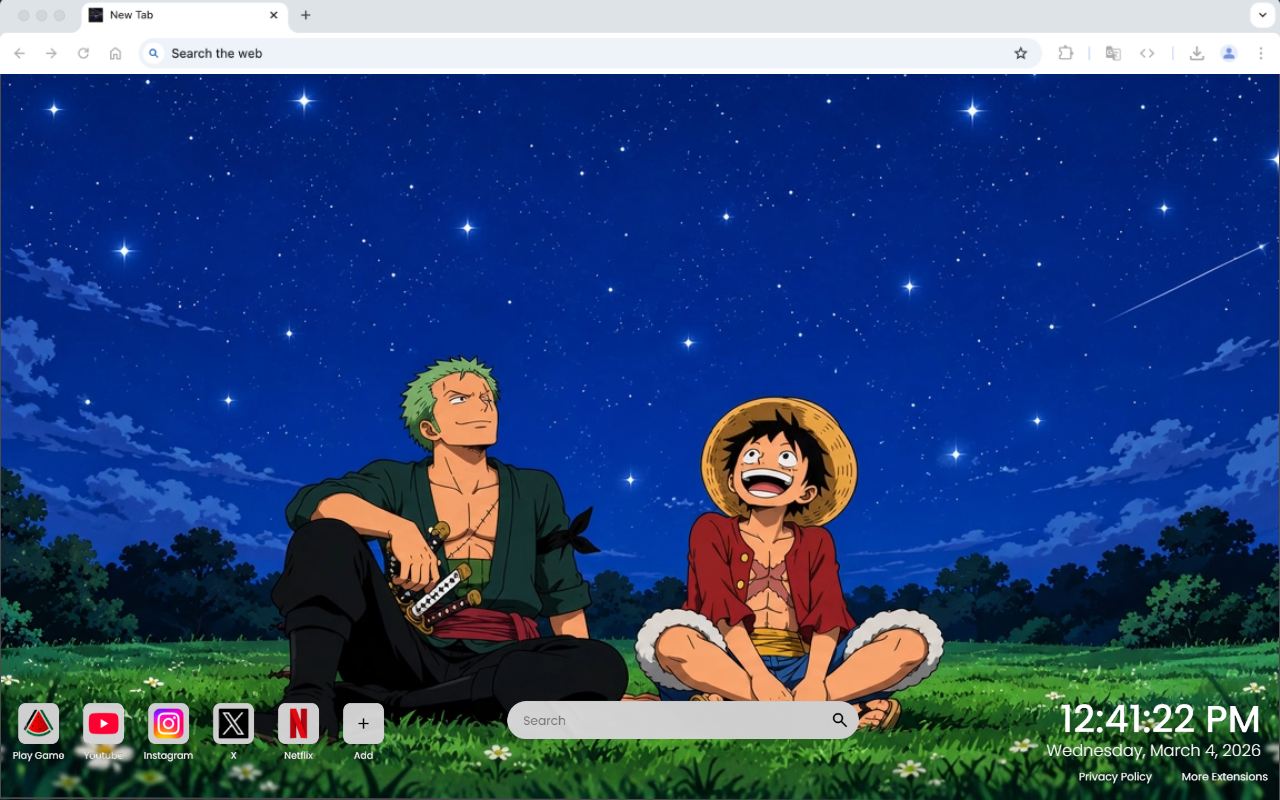Reload the current page

coord(83,53)
